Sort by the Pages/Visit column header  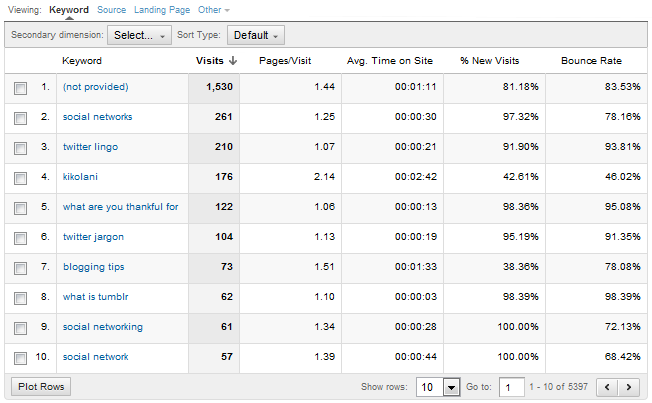coord(285,61)
